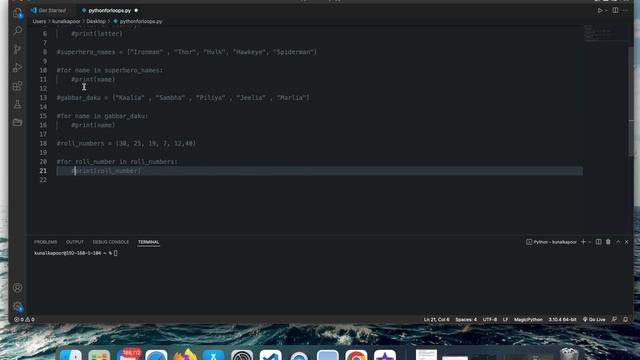640x360 pixels.
Task: Click line number 22 in the gutter
Action: 43,180
